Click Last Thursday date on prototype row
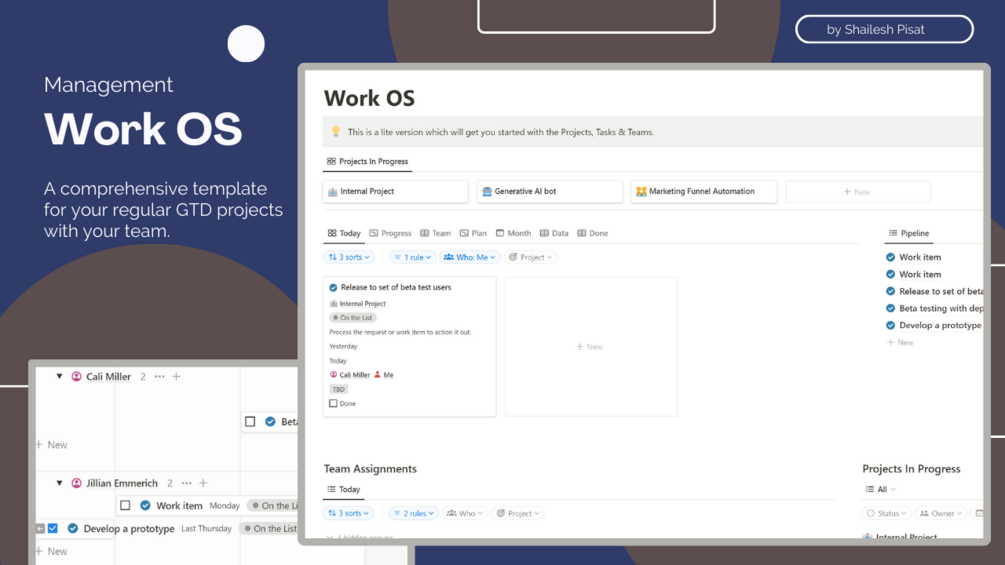Viewport: 1005px width, 565px height. pos(206,528)
